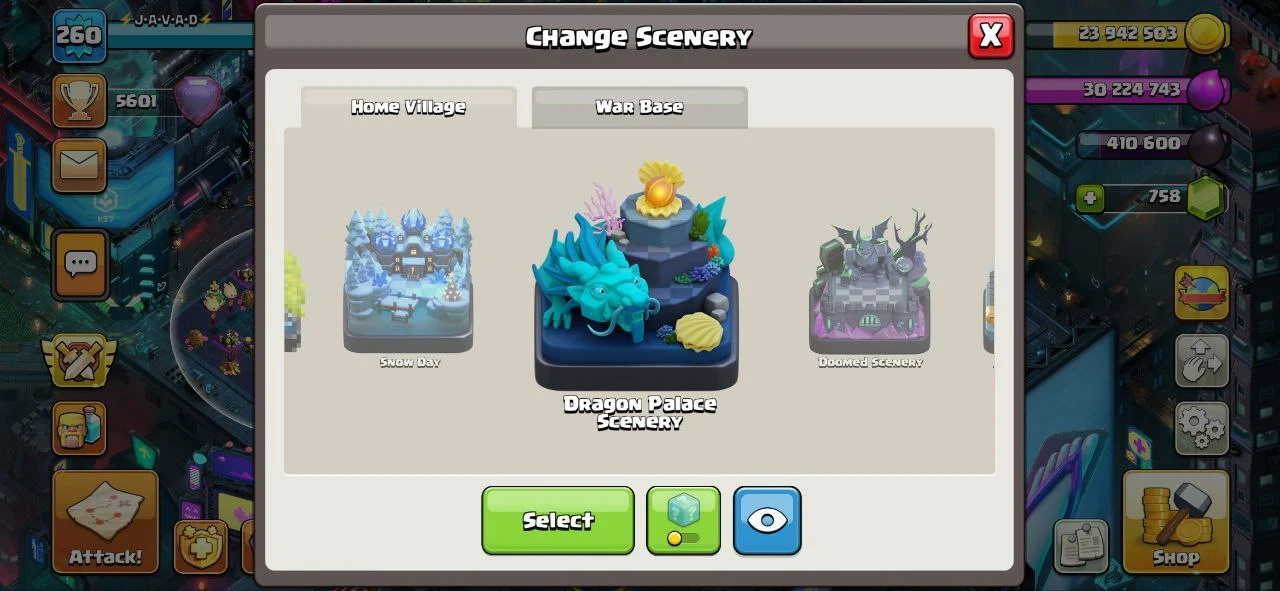Open the clan war crossed swords icon

pos(79,359)
